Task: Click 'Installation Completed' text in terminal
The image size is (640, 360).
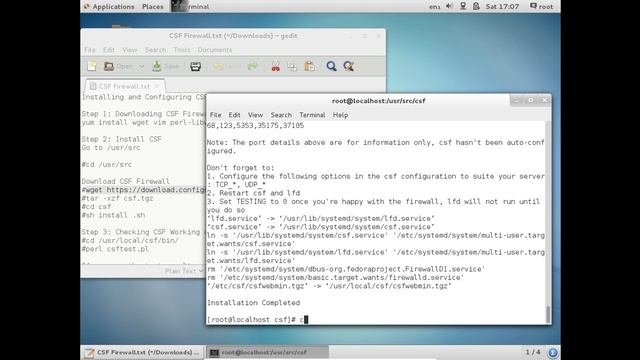Action: pos(253,303)
